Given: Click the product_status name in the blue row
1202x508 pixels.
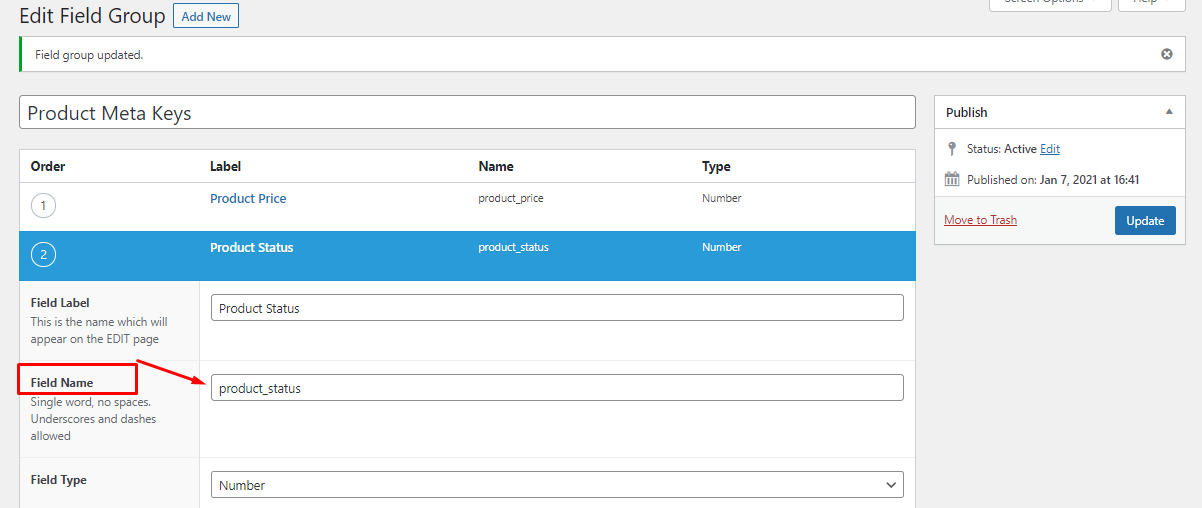Looking at the screenshot, I should click(513, 247).
